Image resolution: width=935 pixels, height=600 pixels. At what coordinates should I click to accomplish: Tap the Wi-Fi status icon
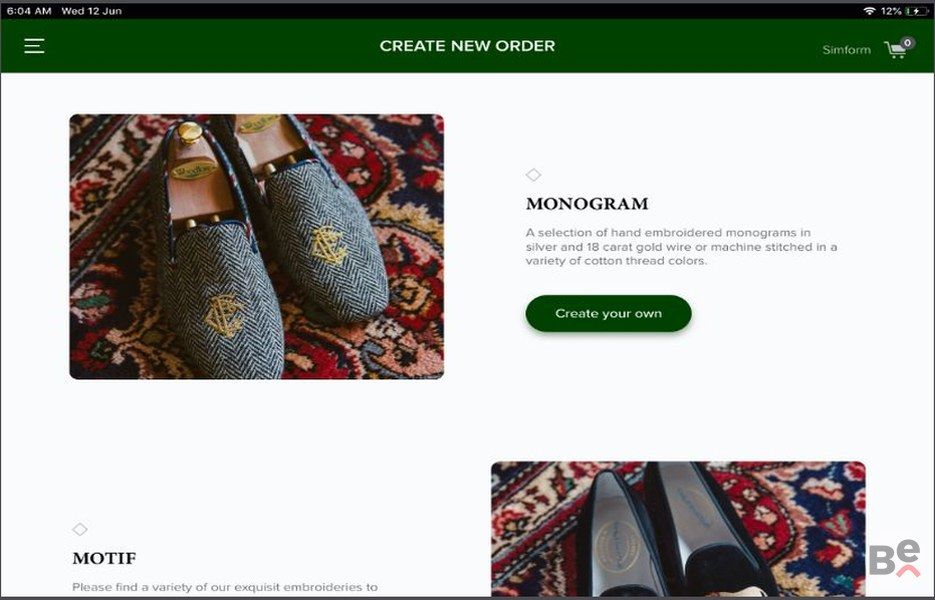coord(869,11)
